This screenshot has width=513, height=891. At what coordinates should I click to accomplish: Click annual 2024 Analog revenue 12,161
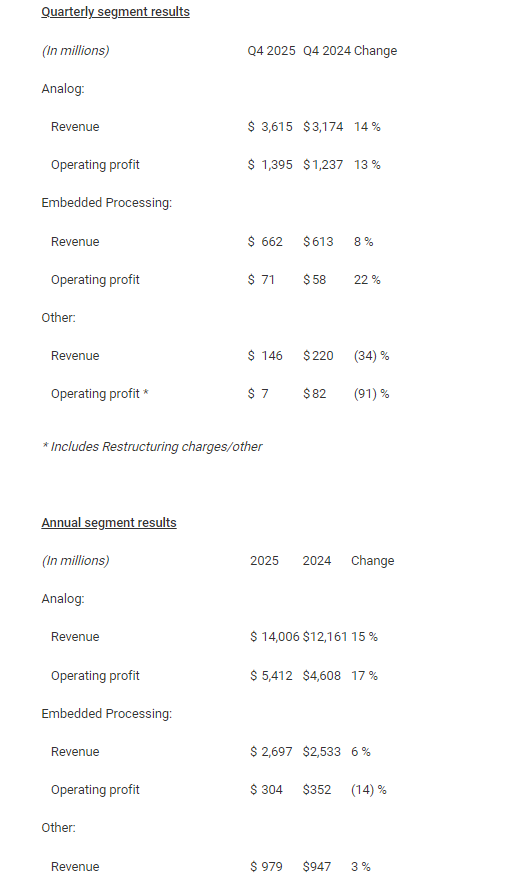click(325, 637)
